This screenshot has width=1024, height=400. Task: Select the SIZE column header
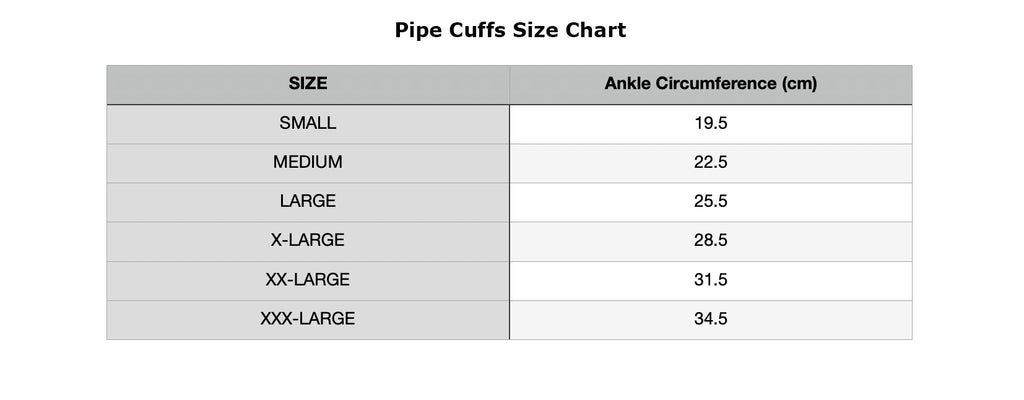(308, 84)
